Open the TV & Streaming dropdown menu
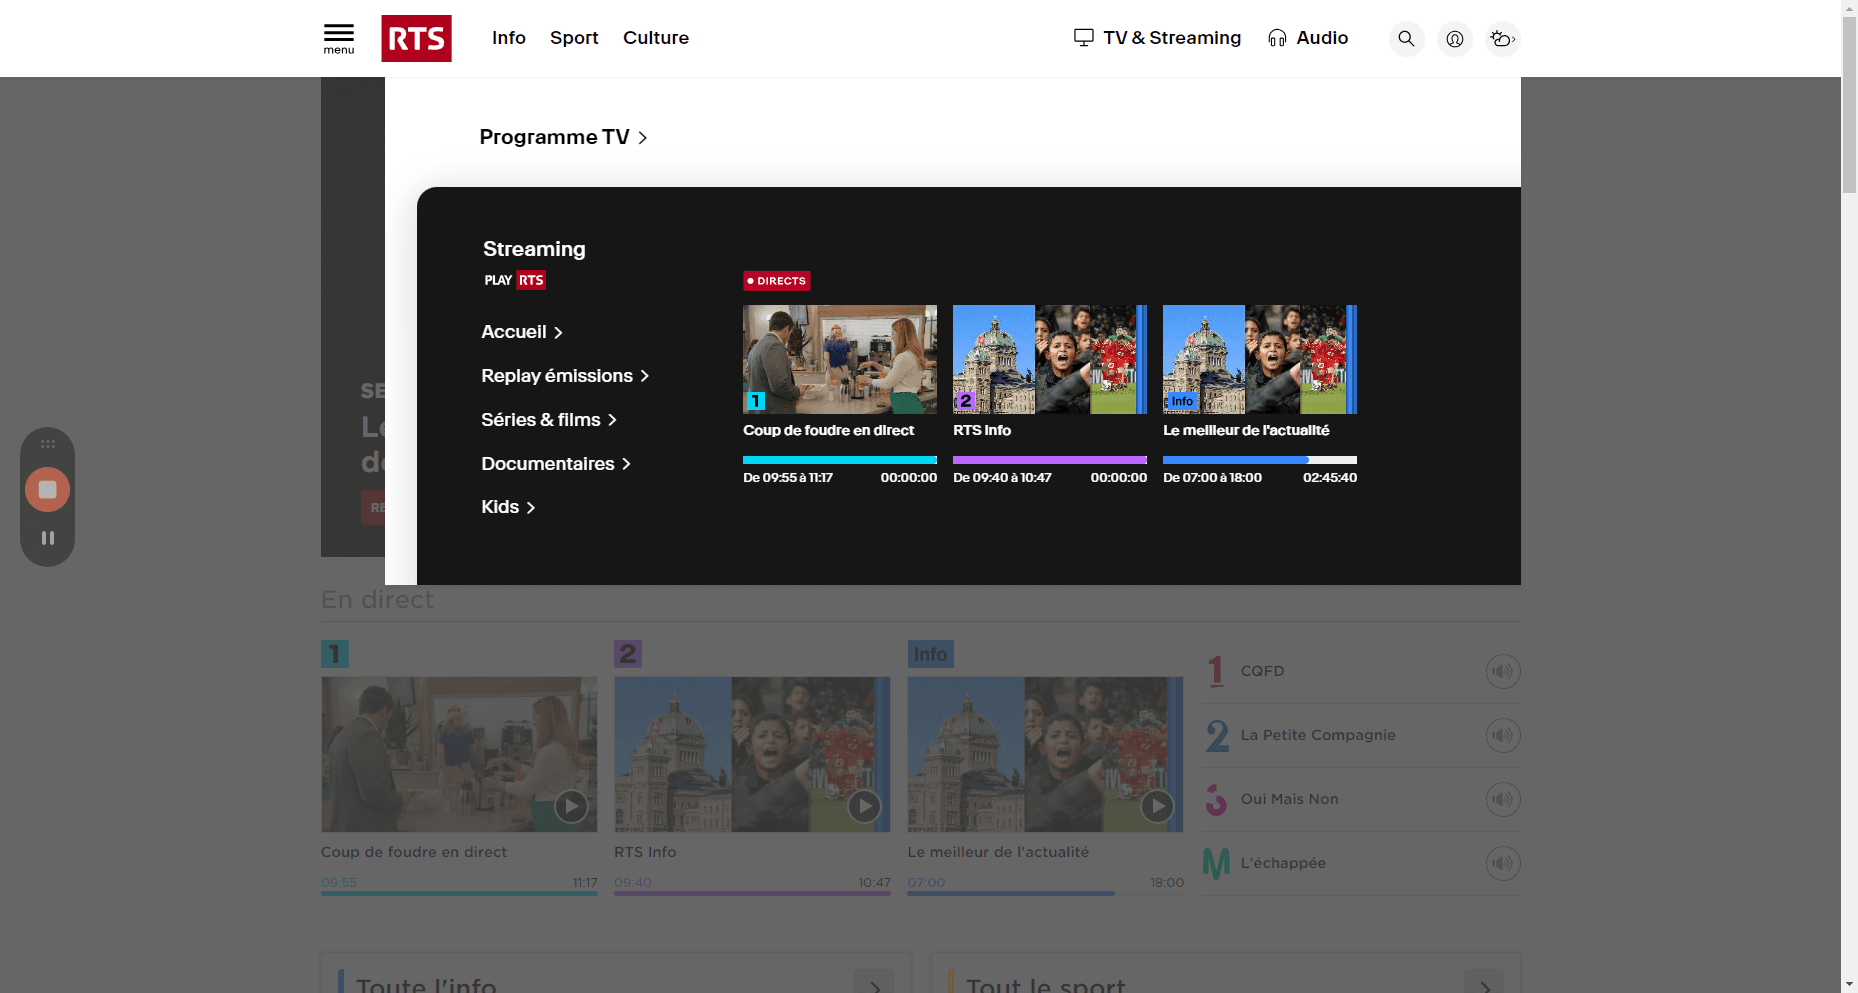This screenshot has height=993, width=1858. pos(1157,38)
